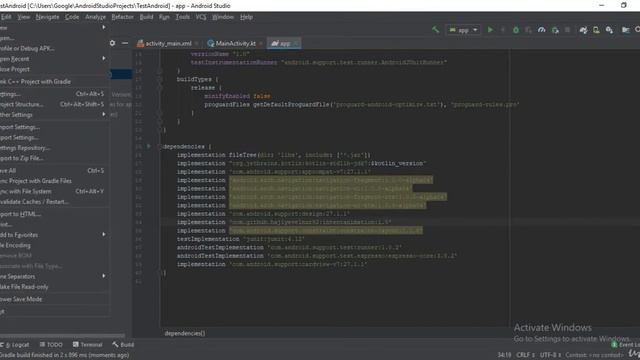This screenshot has height=360, width=640.
Task: Open the TODO tool window
Action: click(x=51, y=345)
